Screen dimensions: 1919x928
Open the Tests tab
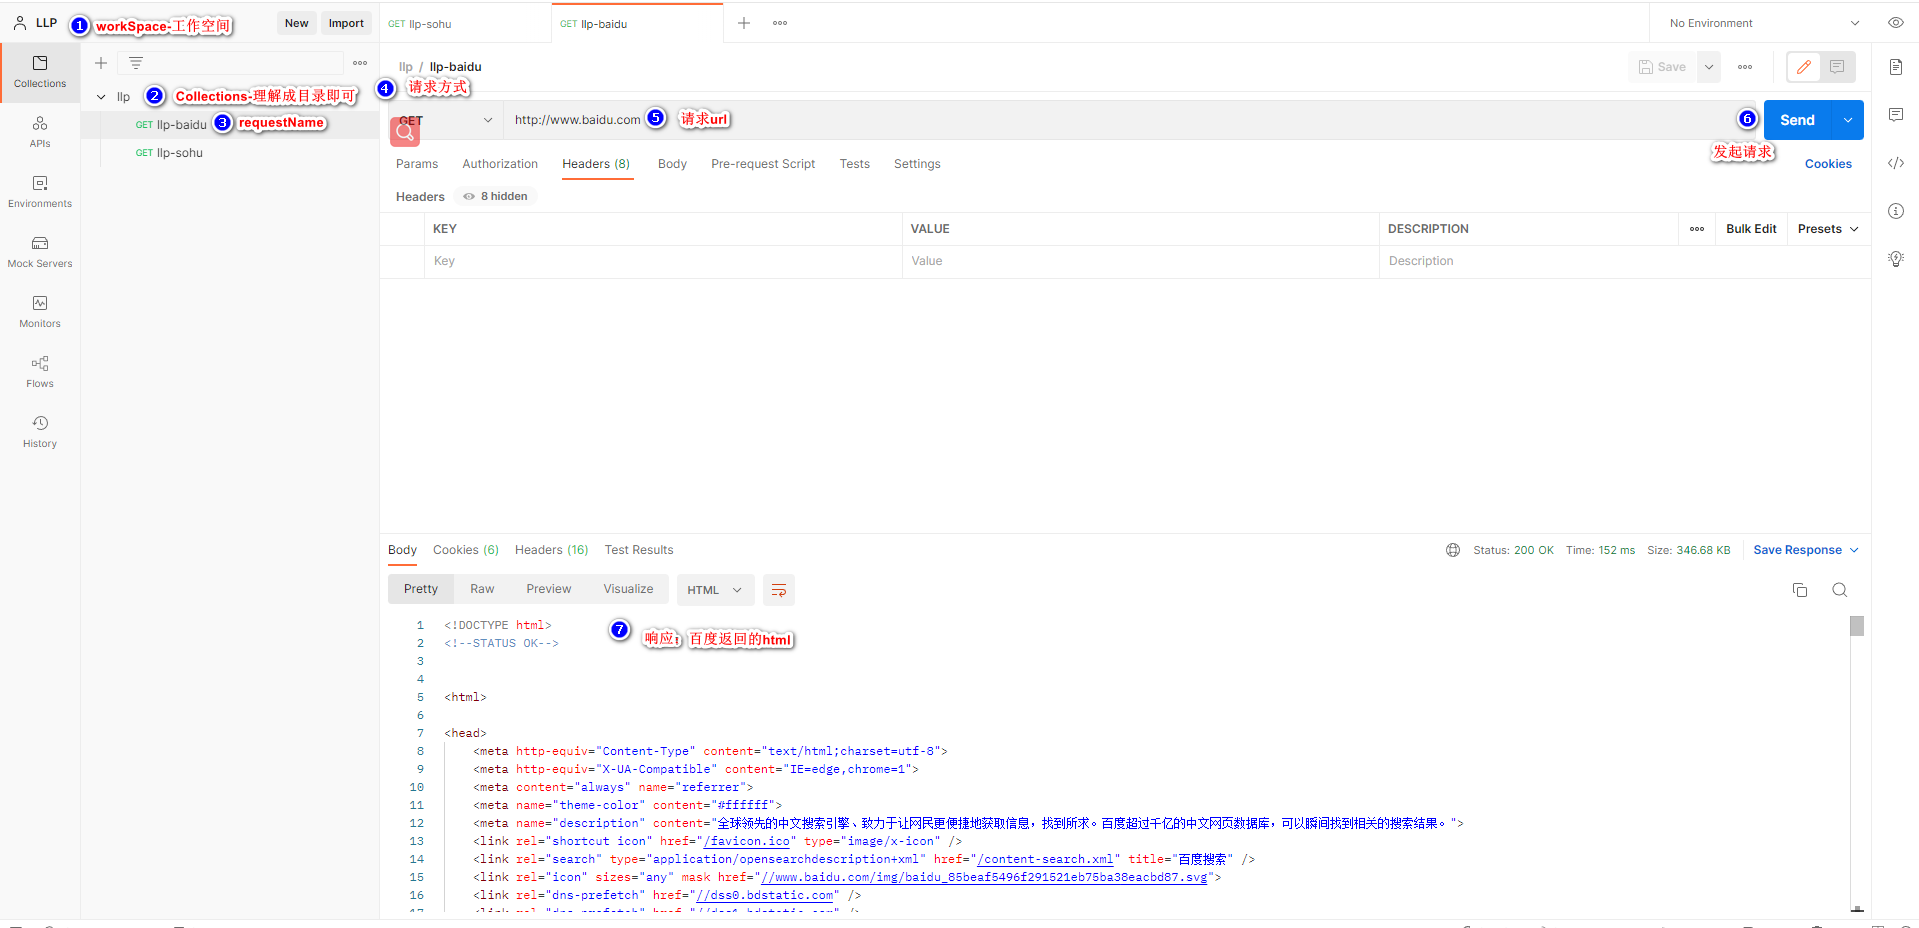[854, 164]
